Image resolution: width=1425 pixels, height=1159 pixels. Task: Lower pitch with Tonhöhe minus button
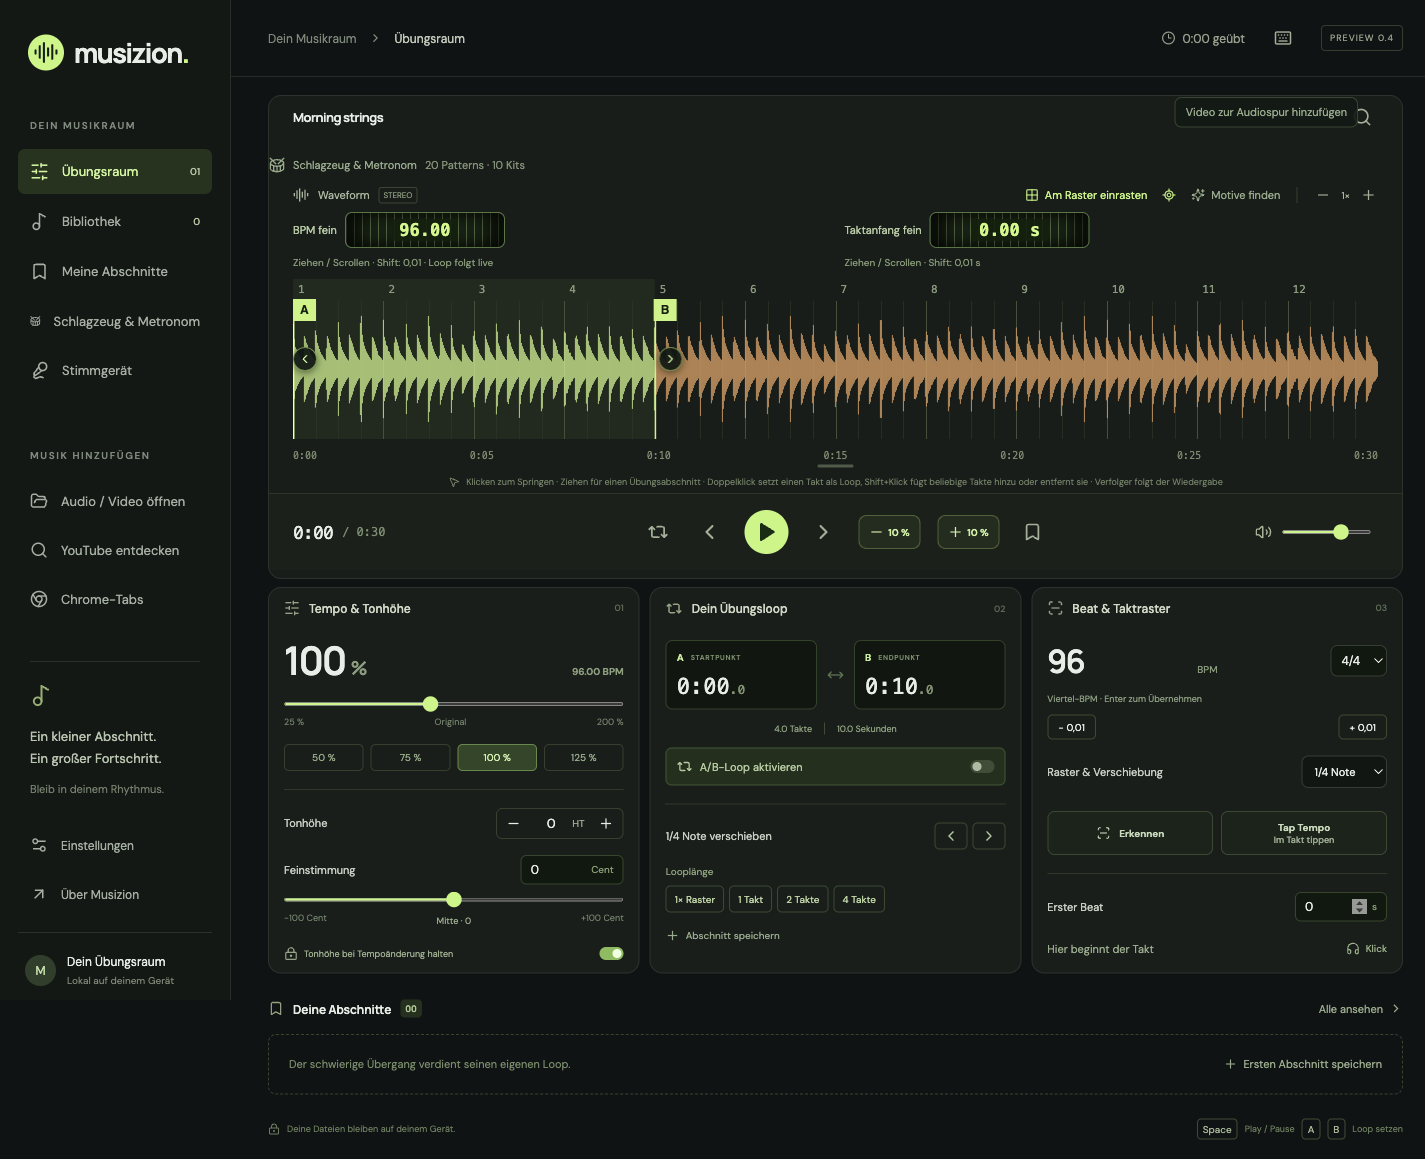pos(514,823)
